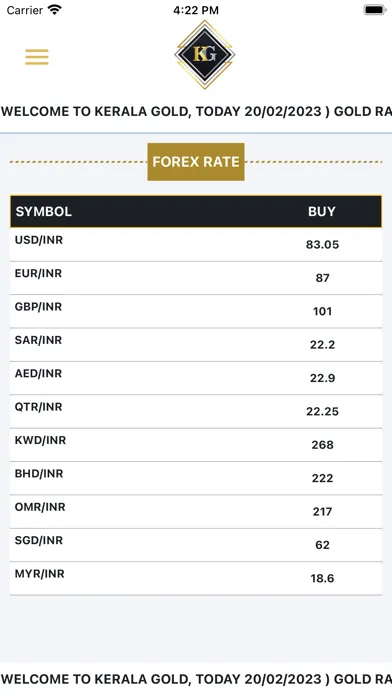The height and width of the screenshot is (696, 392).
Task: Select the KWD/INR row
Action: coord(196,445)
